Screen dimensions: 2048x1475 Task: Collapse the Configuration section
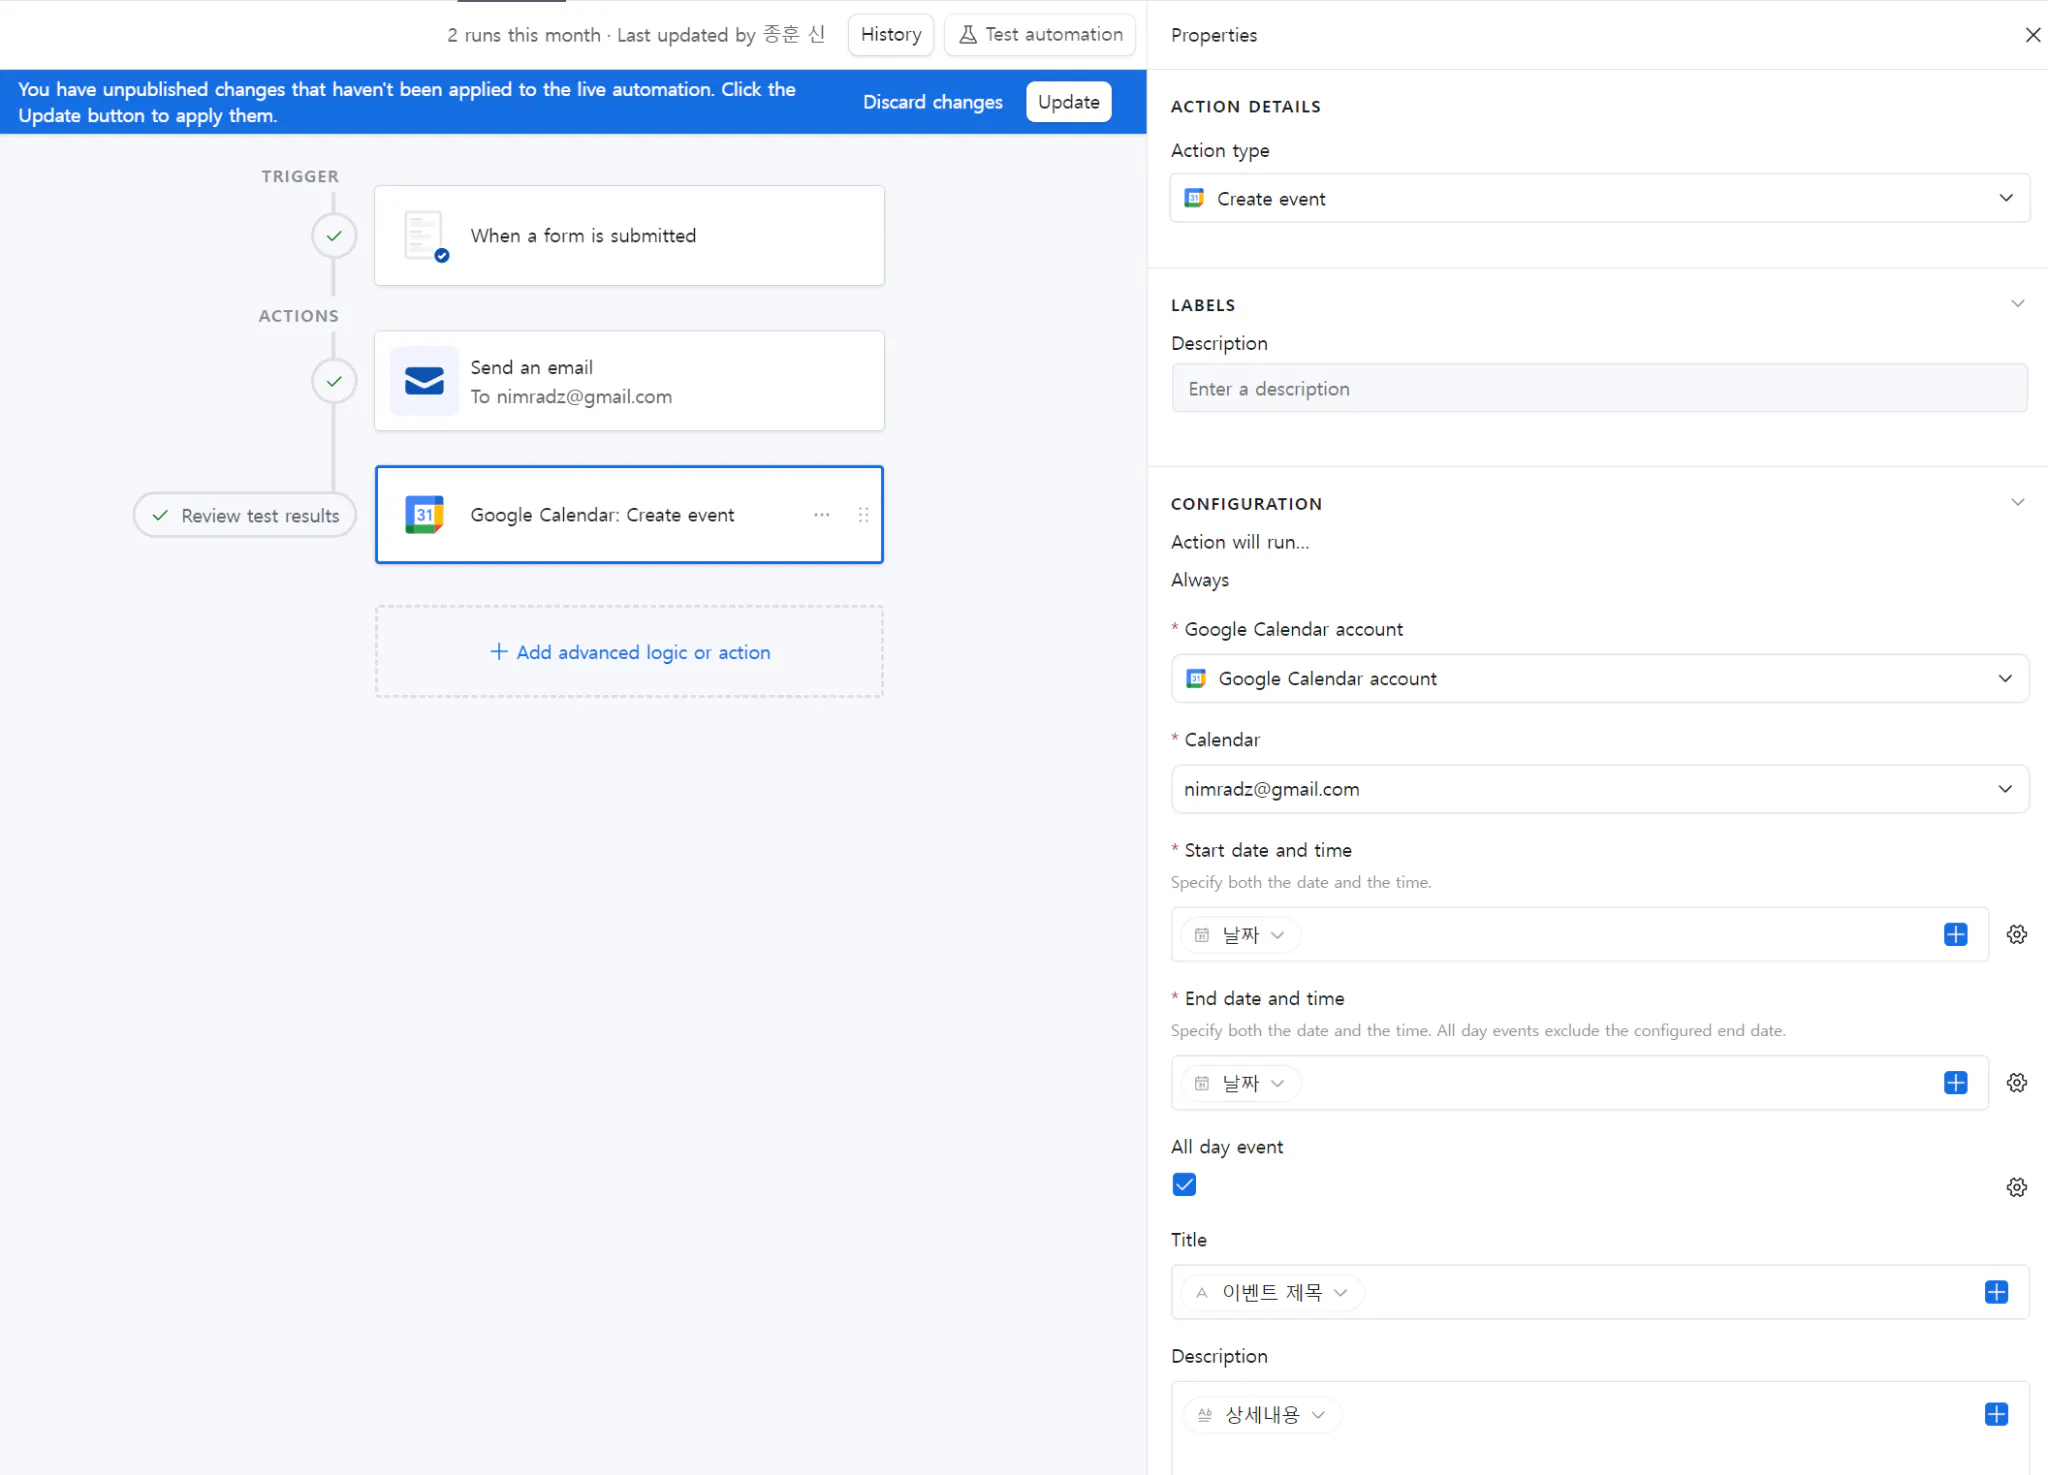coord(2016,503)
